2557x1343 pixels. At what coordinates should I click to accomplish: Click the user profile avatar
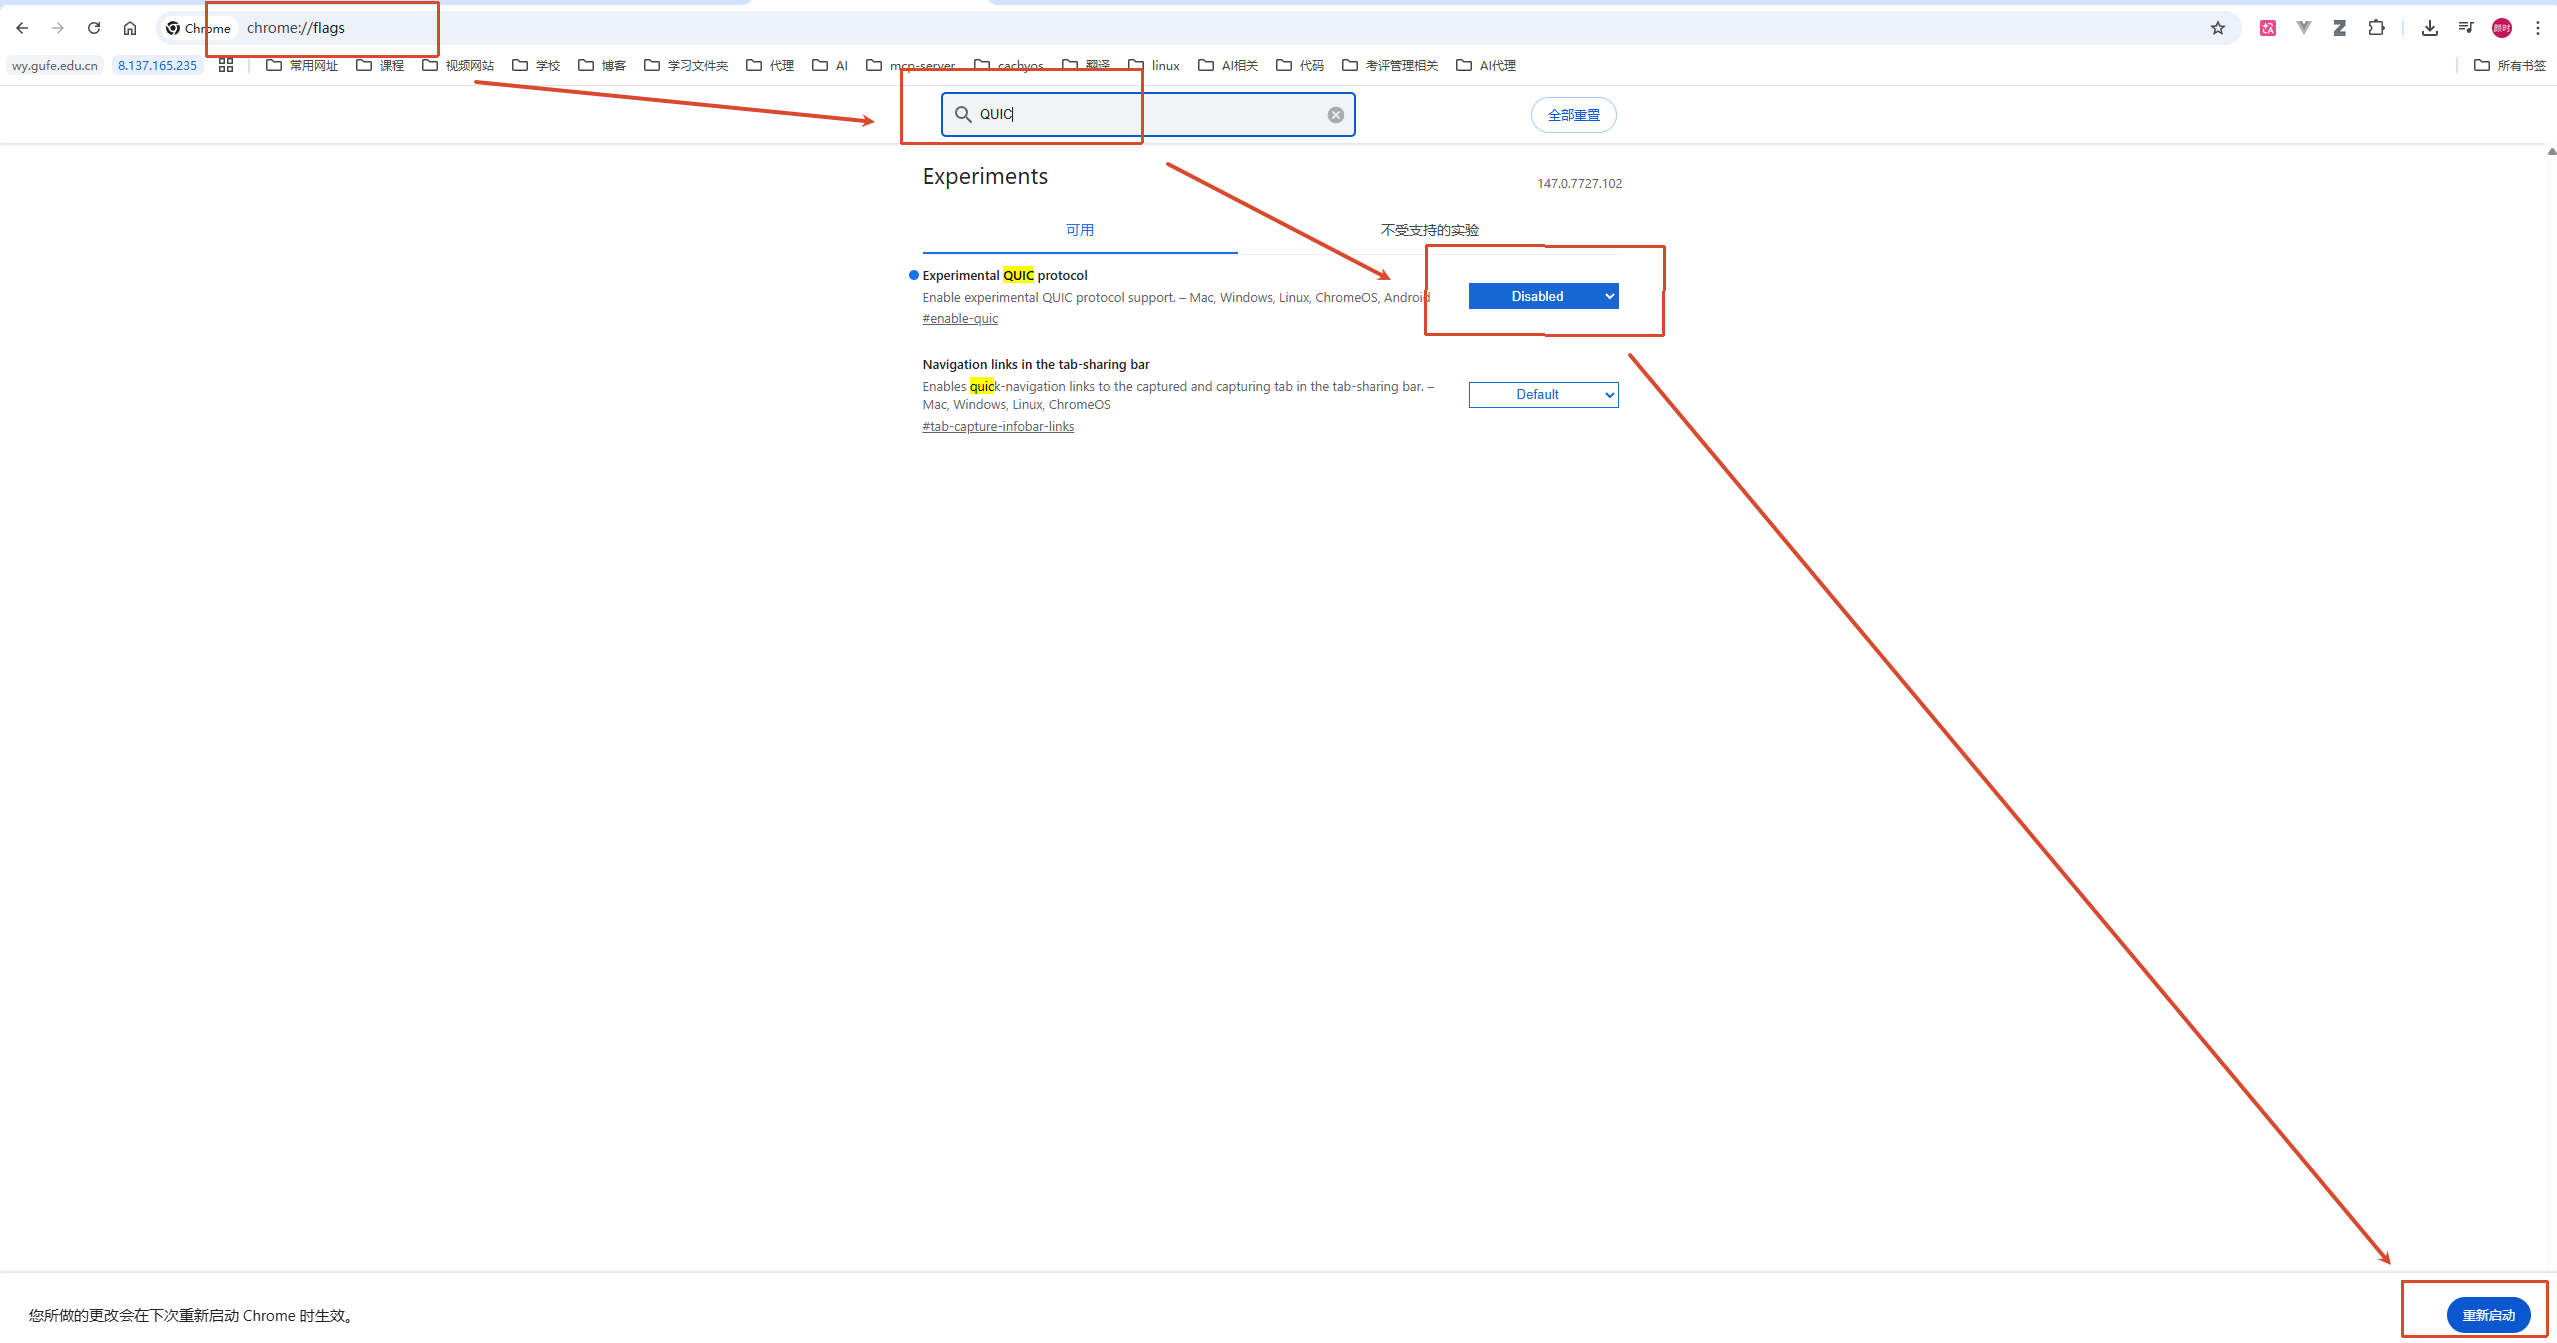pyautogui.click(x=2501, y=28)
